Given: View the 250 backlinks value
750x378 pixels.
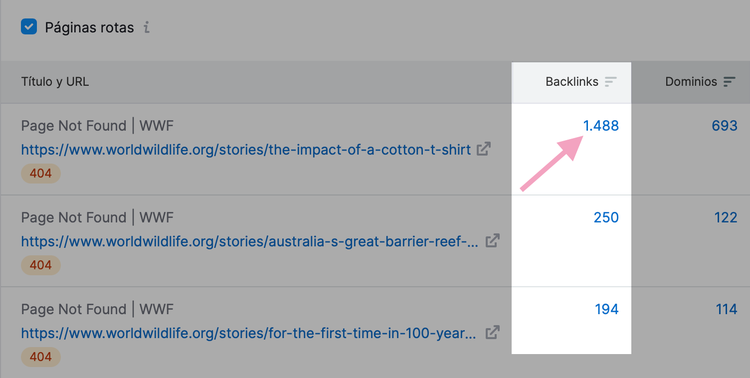Looking at the screenshot, I should coord(606,218).
